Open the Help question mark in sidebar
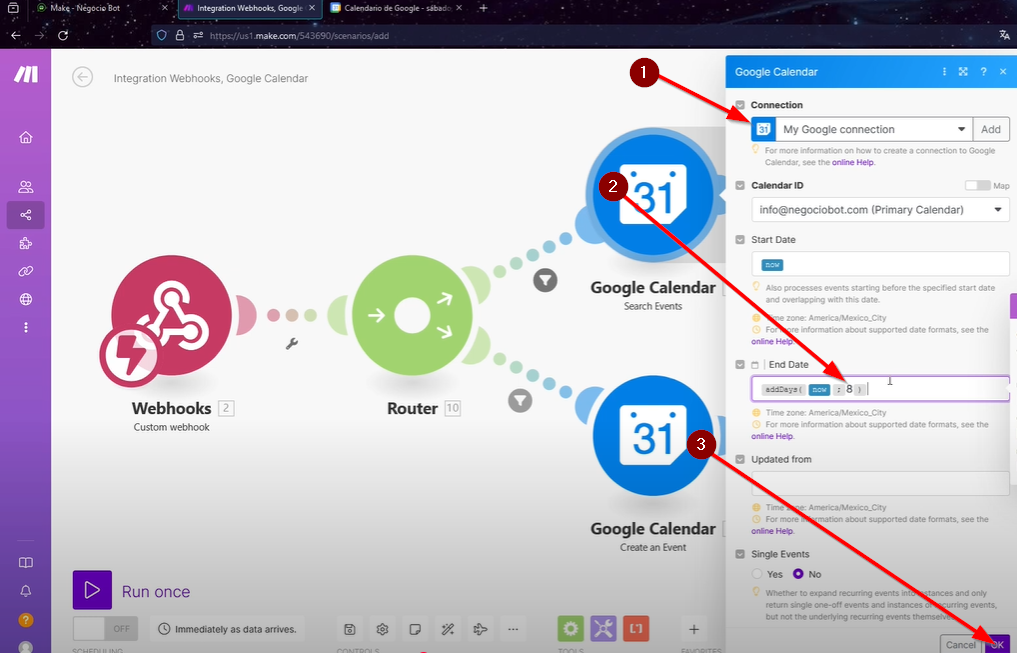The image size is (1017, 653). (x=26, y=620)
